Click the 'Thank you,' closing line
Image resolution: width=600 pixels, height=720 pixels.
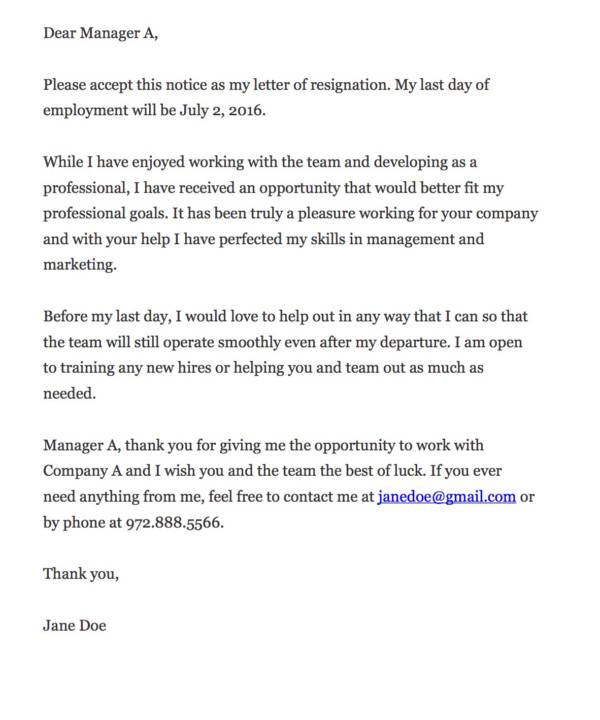pos(81,574)
